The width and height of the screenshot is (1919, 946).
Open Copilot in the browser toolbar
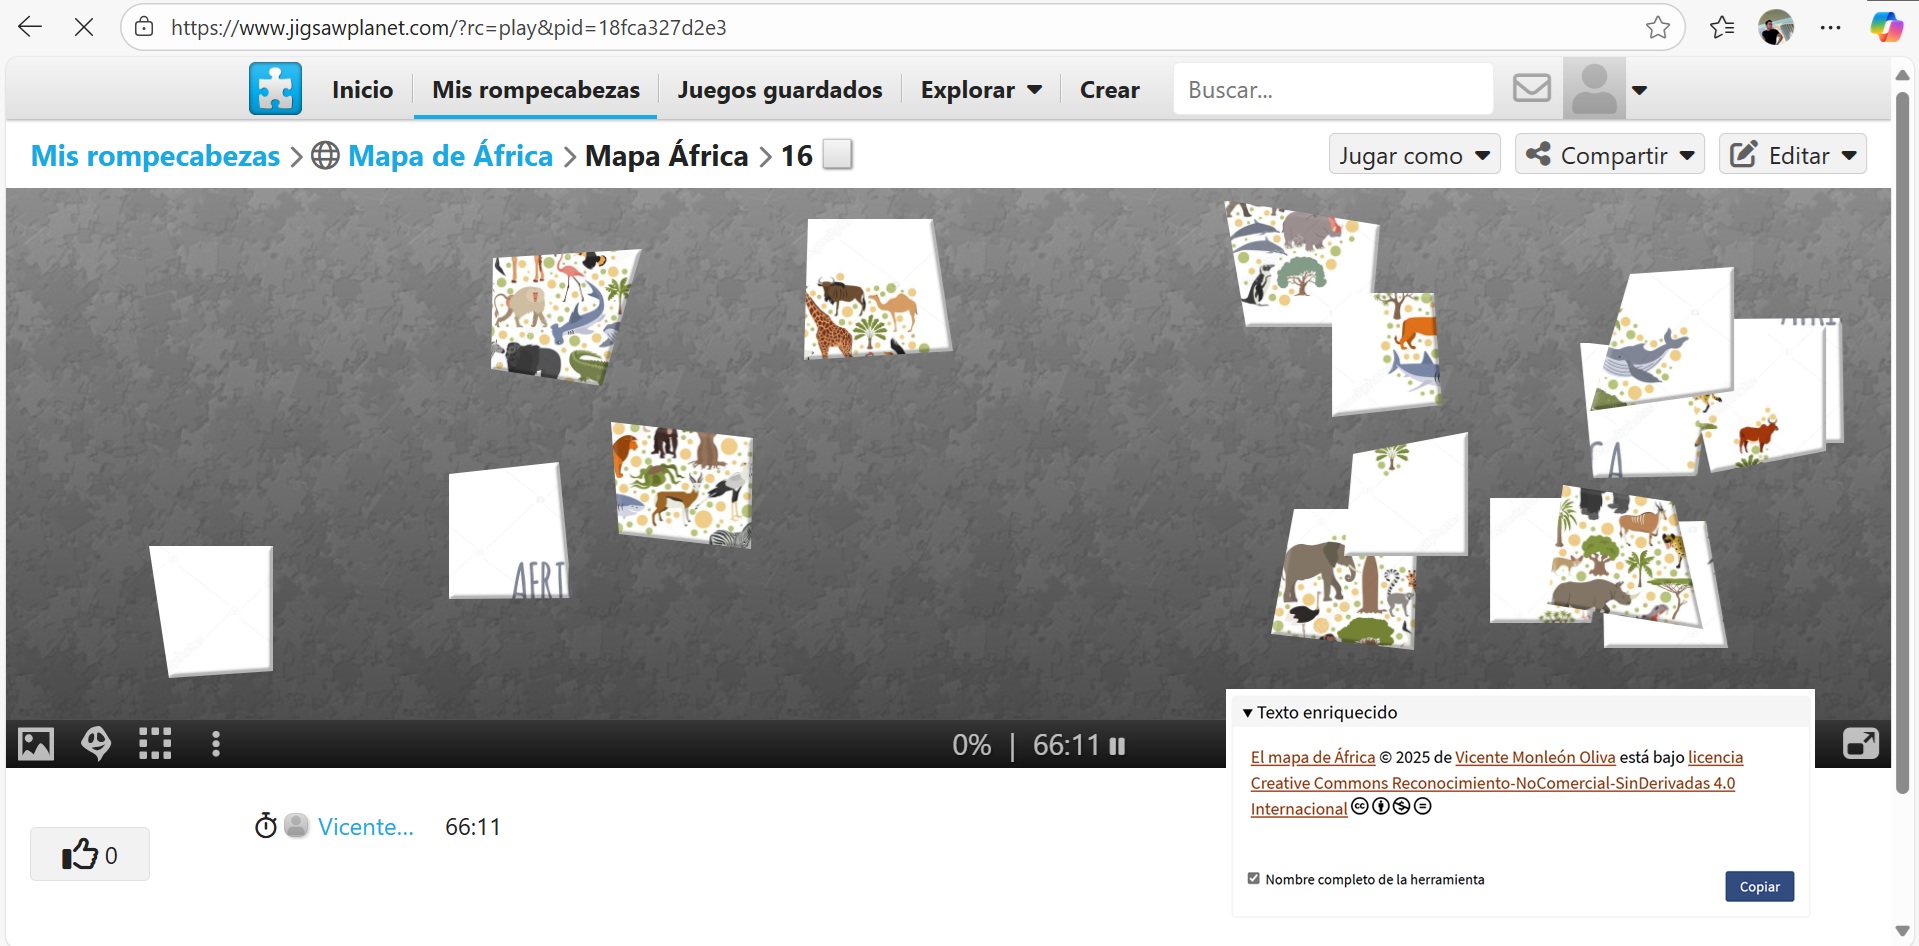(x=1886, y=27)
